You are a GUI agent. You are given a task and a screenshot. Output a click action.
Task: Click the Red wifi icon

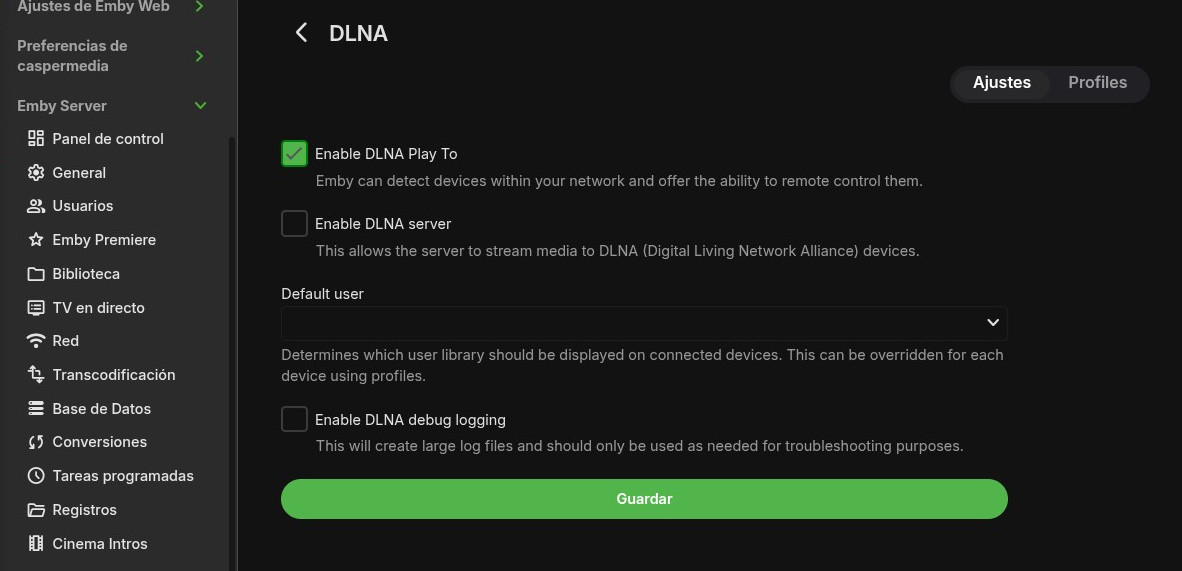click(x=36, y=341)
